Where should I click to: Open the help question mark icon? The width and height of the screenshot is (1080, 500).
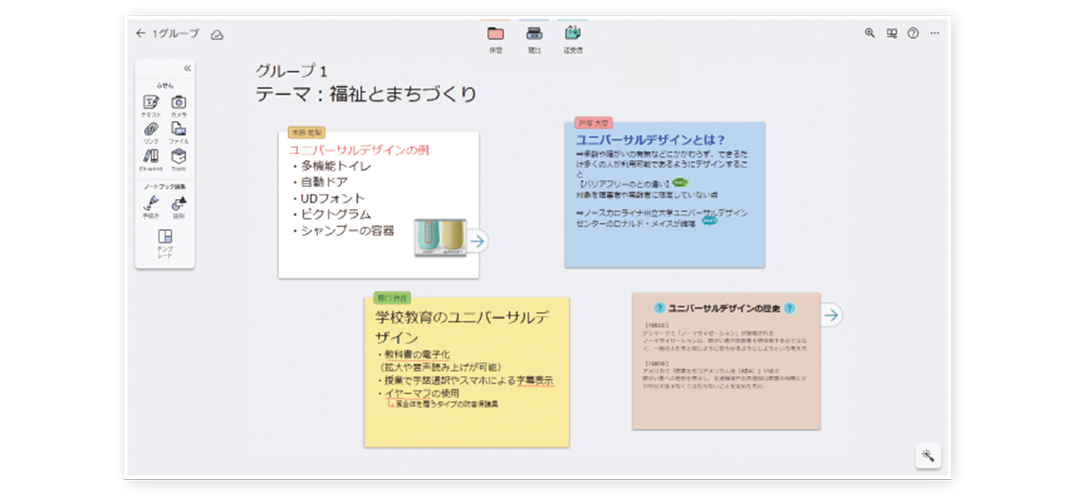912,33
